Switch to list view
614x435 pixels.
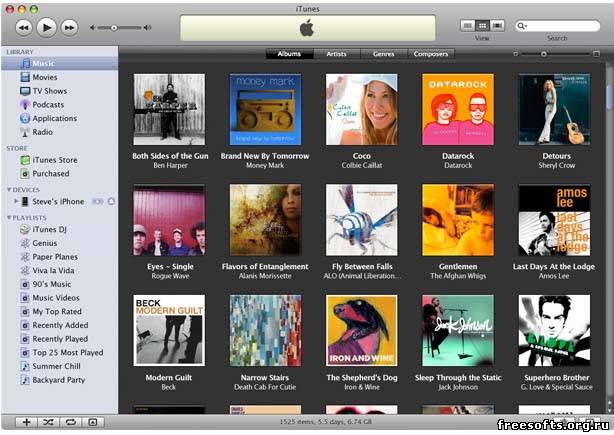pyautogui.click(x=467, y=25)
